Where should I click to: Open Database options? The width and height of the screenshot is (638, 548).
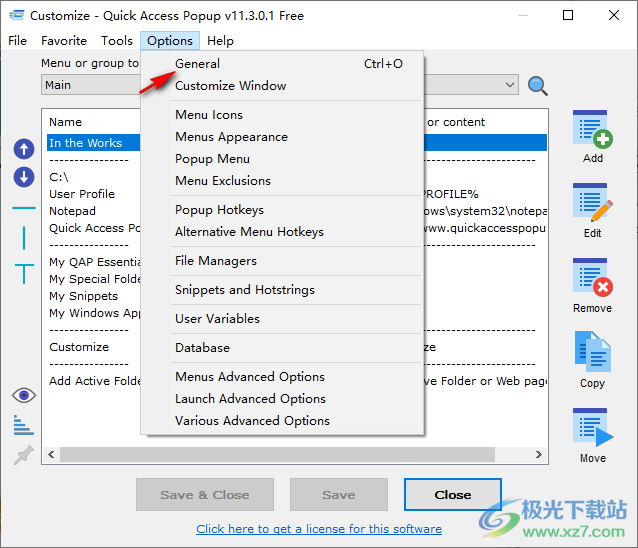click(282, 347)
